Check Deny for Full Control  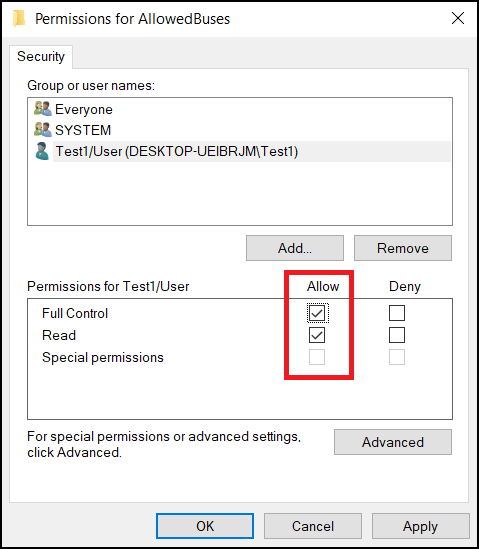397,313
